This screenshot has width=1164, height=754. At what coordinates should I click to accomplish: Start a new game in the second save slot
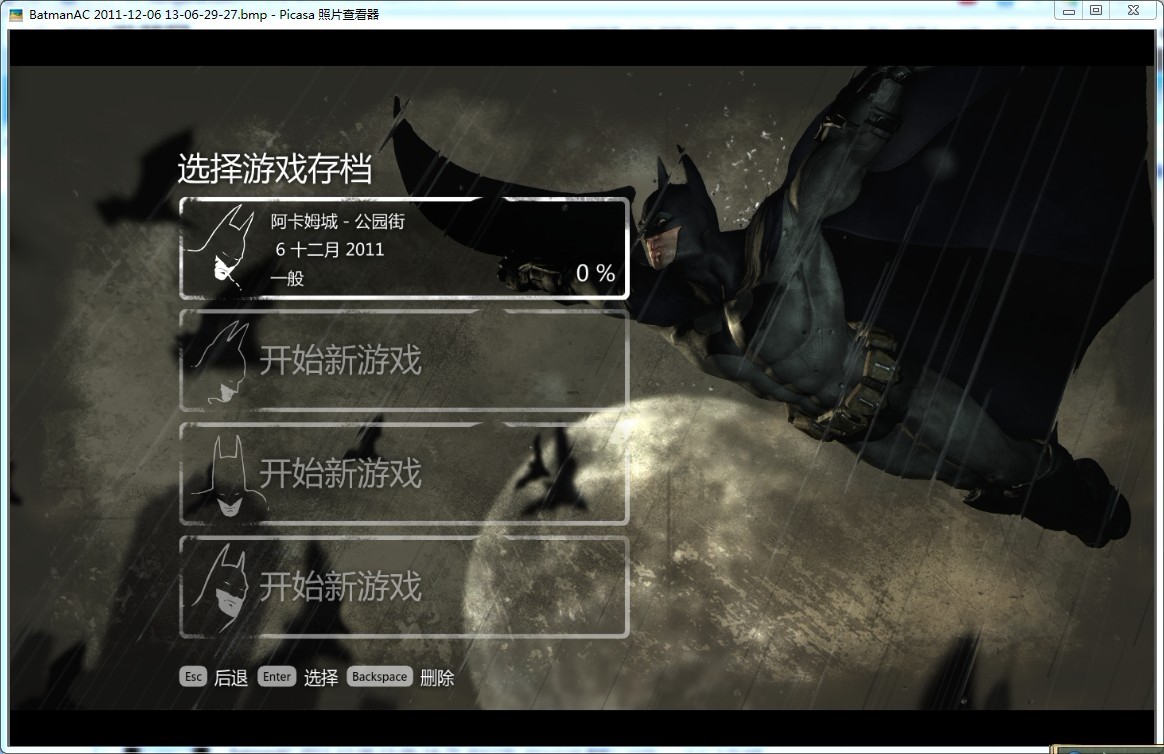(x=404, y=360)
